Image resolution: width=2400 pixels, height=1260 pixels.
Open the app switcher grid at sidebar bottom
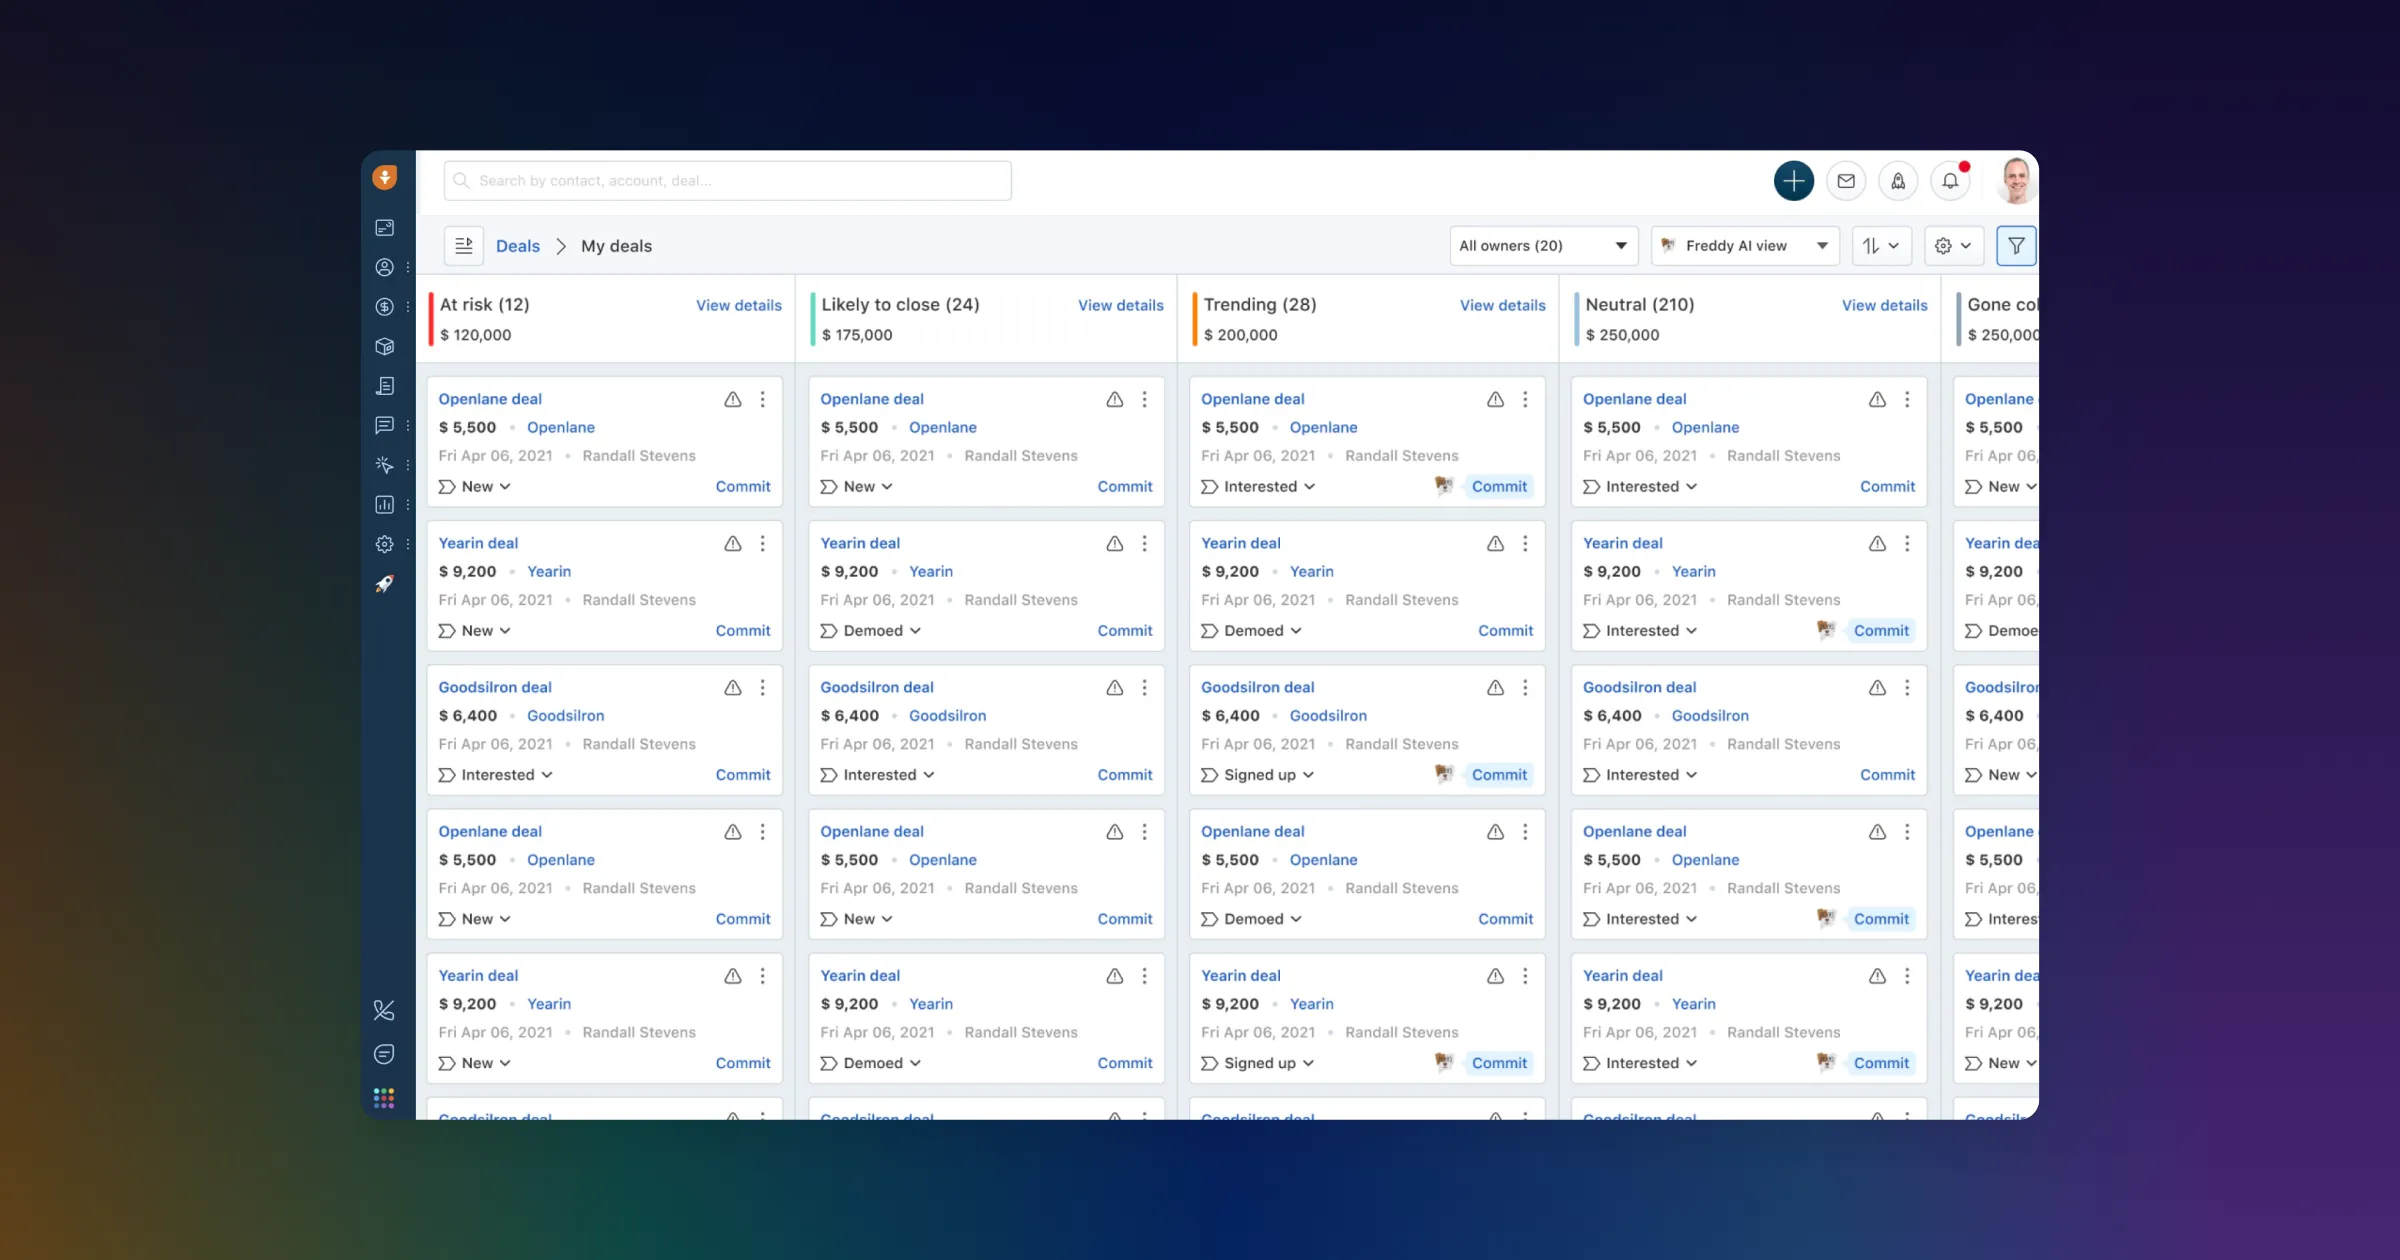point(384,1097)
